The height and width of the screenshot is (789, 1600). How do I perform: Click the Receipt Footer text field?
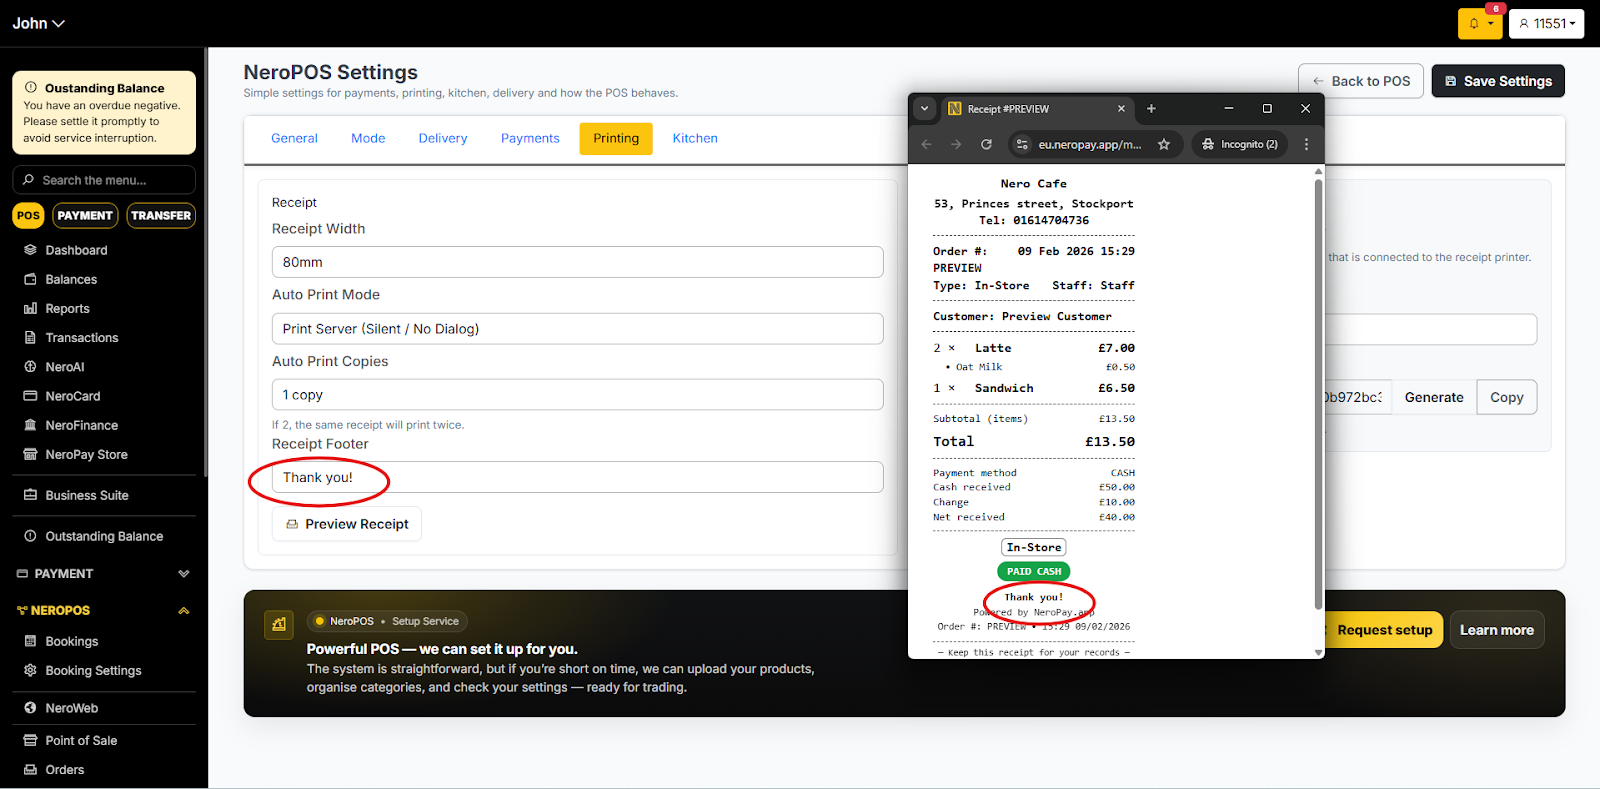(x=577, y=477)
